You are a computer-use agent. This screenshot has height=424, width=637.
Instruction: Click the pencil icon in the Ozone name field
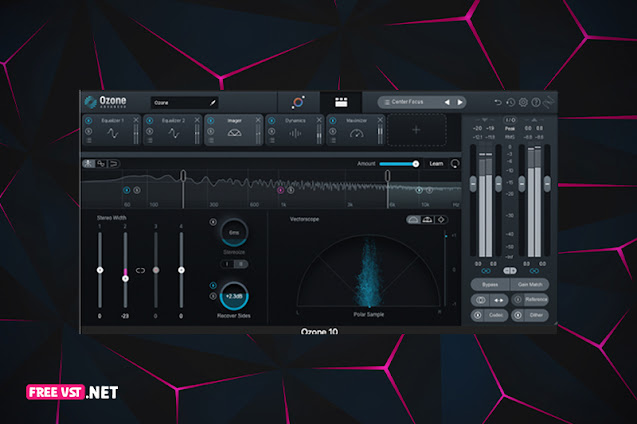(212, 103)
